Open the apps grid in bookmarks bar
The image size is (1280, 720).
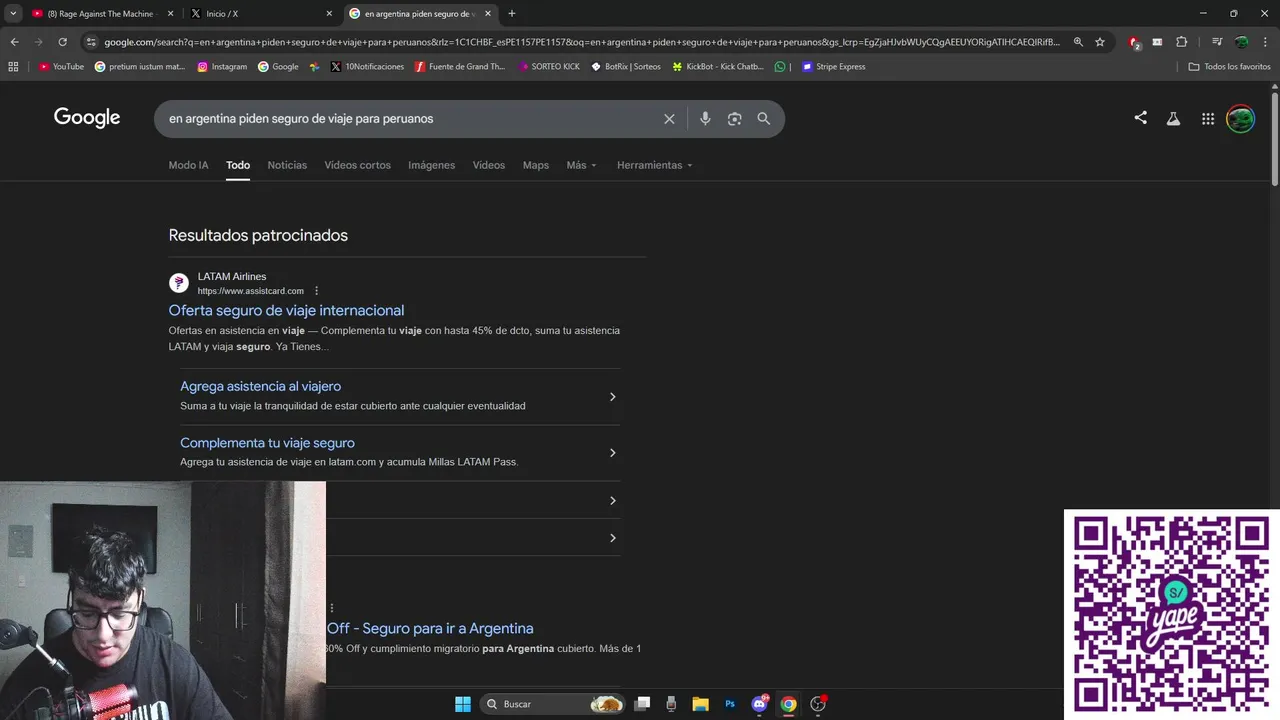13,67
